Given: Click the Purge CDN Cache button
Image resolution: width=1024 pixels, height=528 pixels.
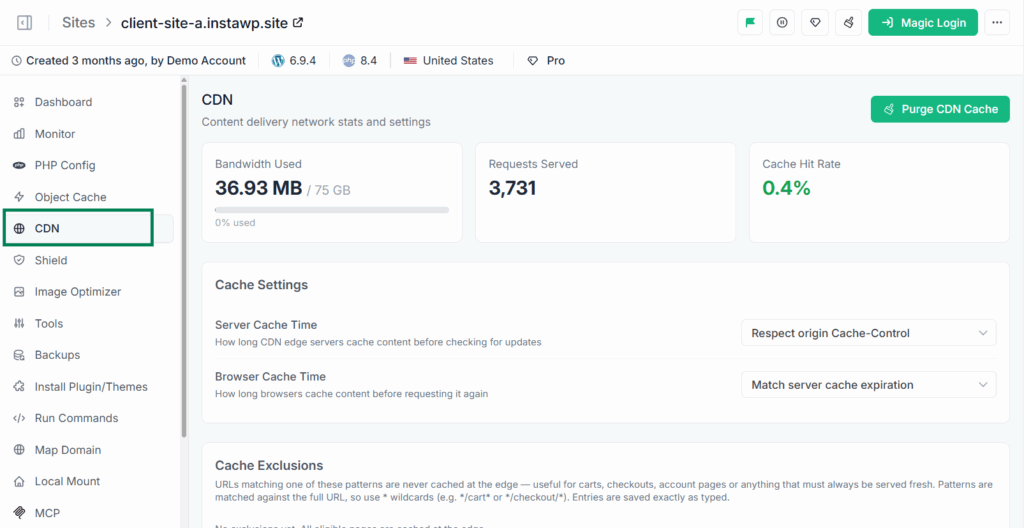Looking at the screenshot, I should pyautogui.click(x=940, y=109).
